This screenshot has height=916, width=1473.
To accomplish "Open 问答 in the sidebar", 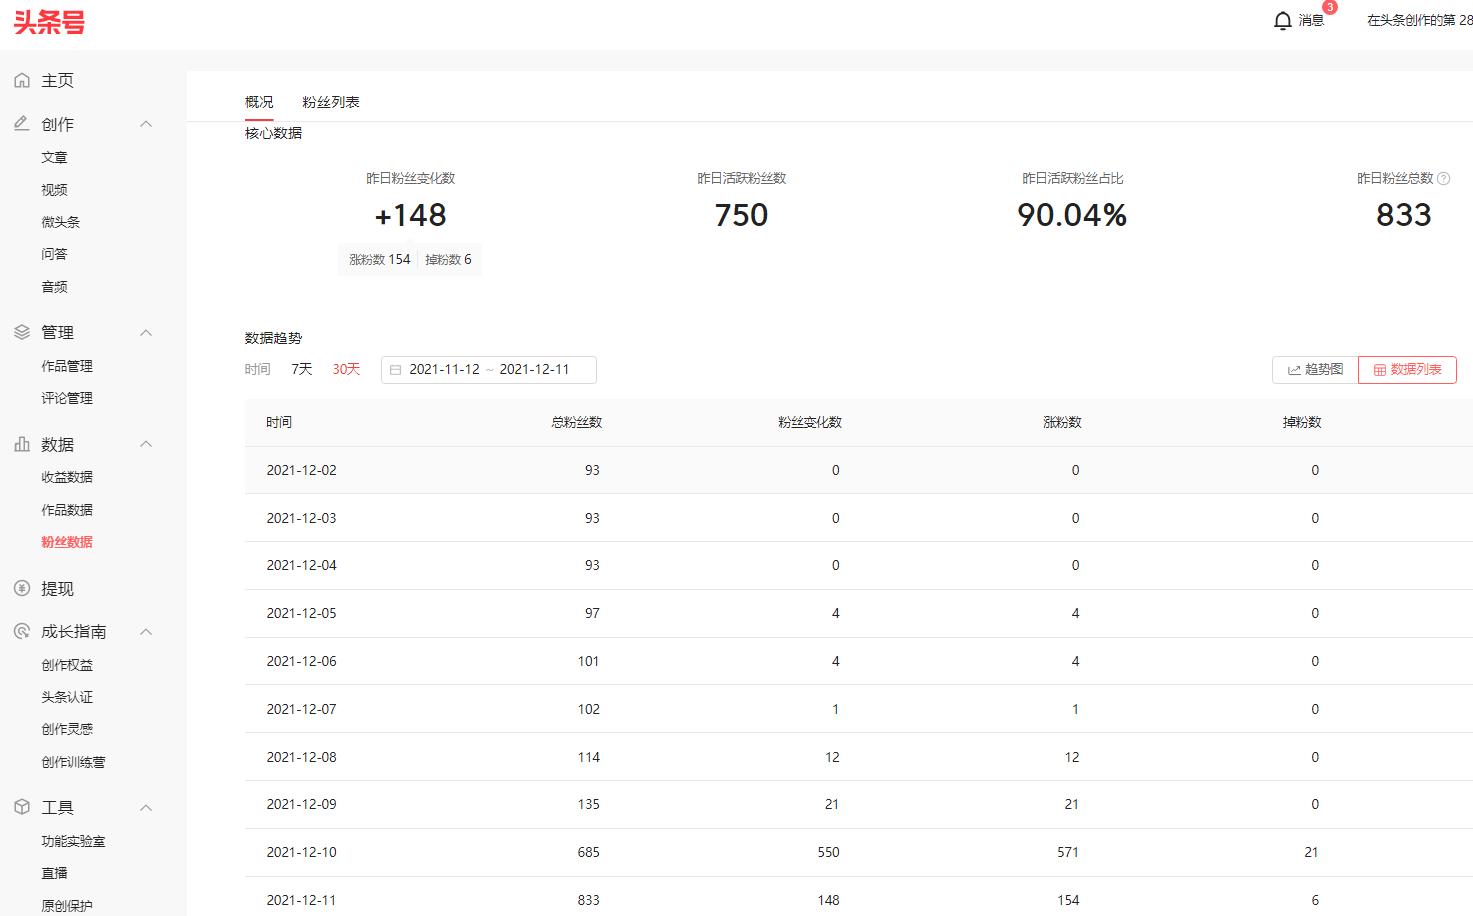I will coord(54,254).
